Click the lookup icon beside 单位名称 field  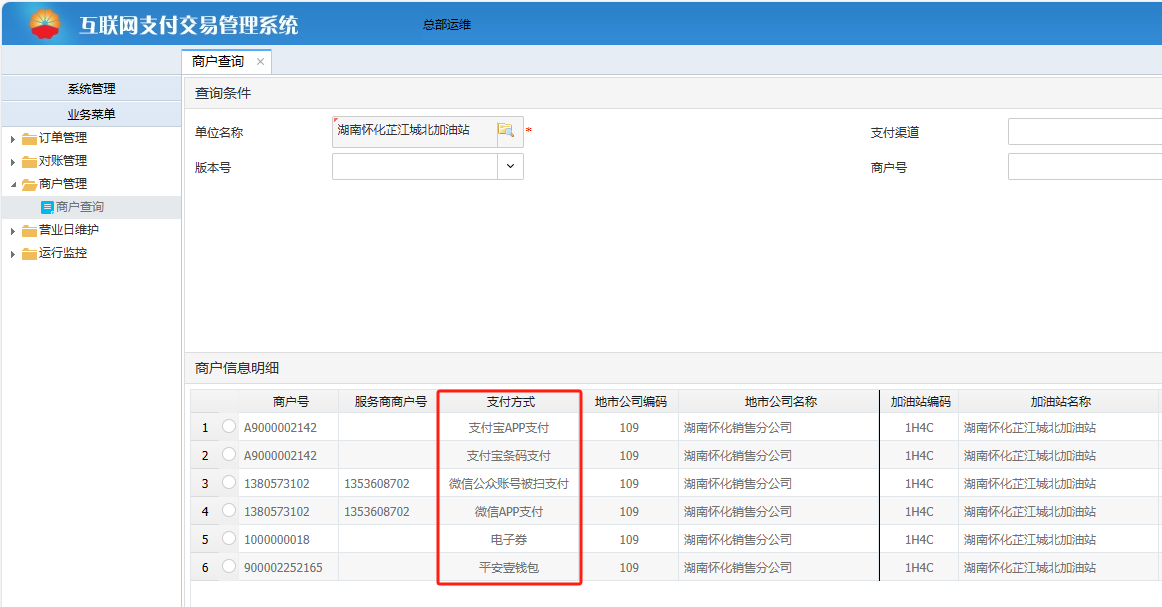click(506, 131)
